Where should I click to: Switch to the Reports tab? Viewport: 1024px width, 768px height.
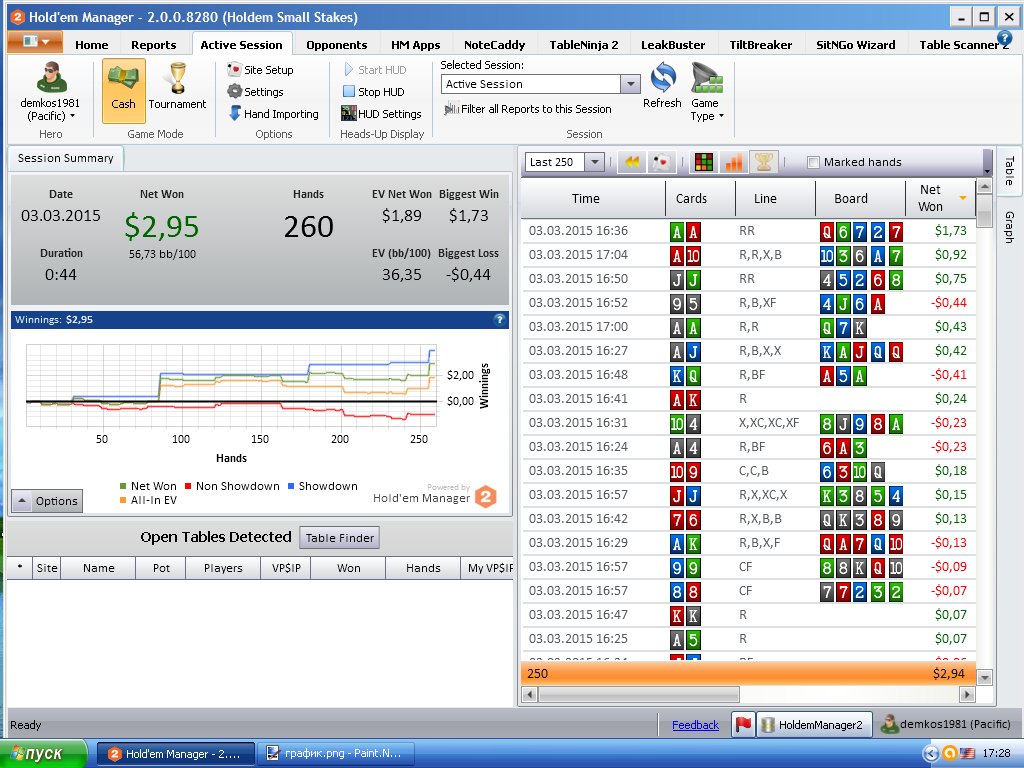click(x=153, y=45)
